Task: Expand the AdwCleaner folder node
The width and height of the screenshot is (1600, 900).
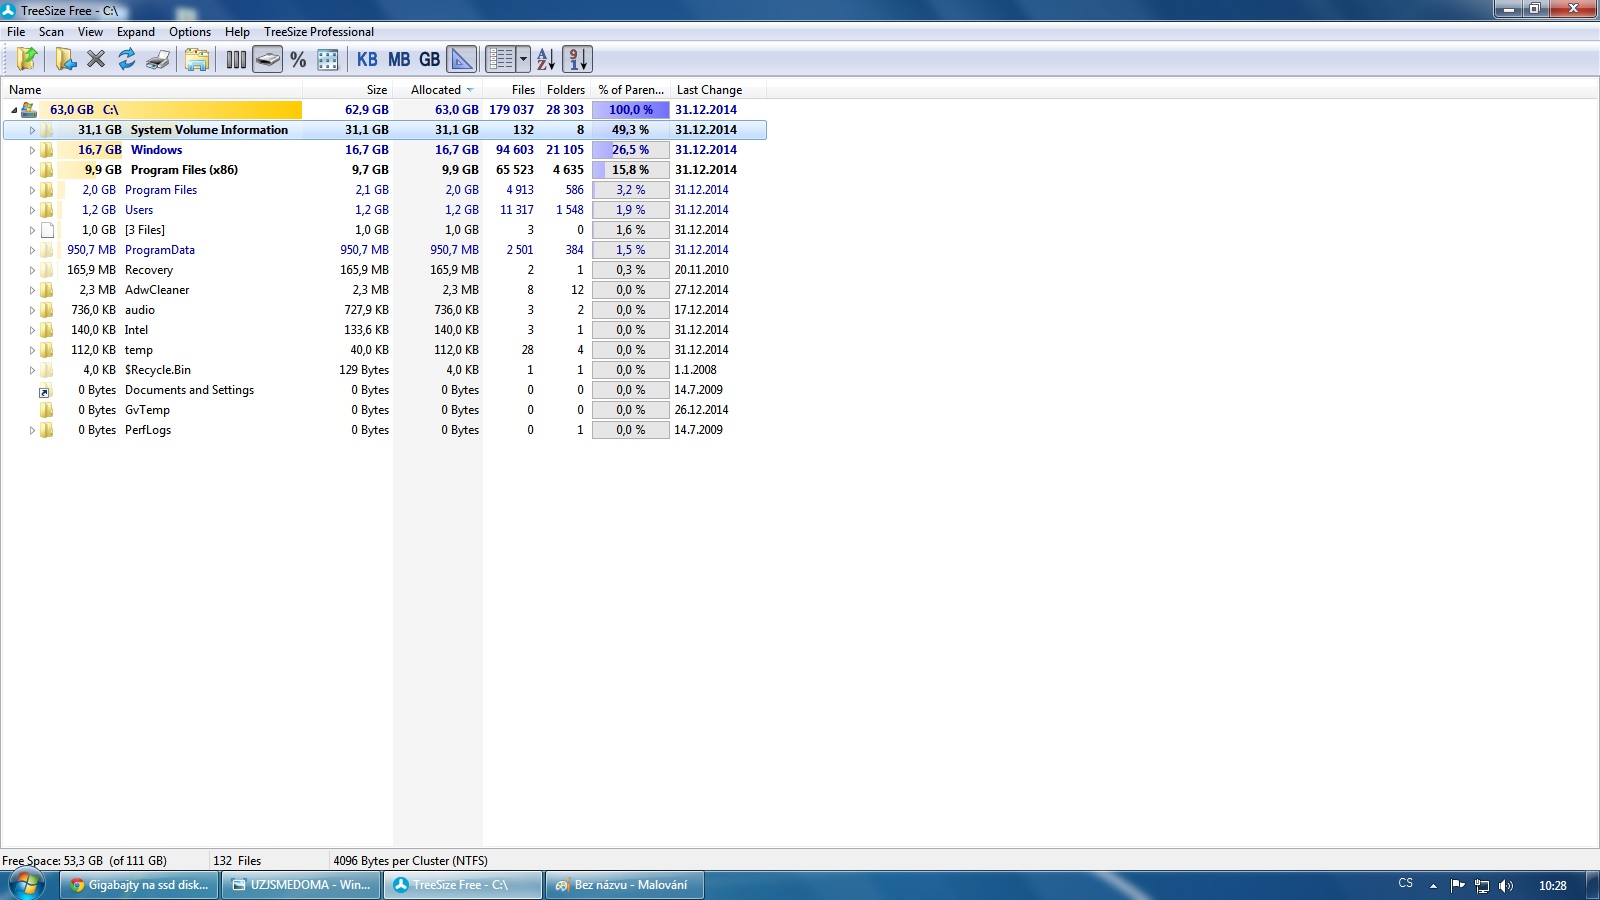Action: pyautogui.click(x=32, y=290)
